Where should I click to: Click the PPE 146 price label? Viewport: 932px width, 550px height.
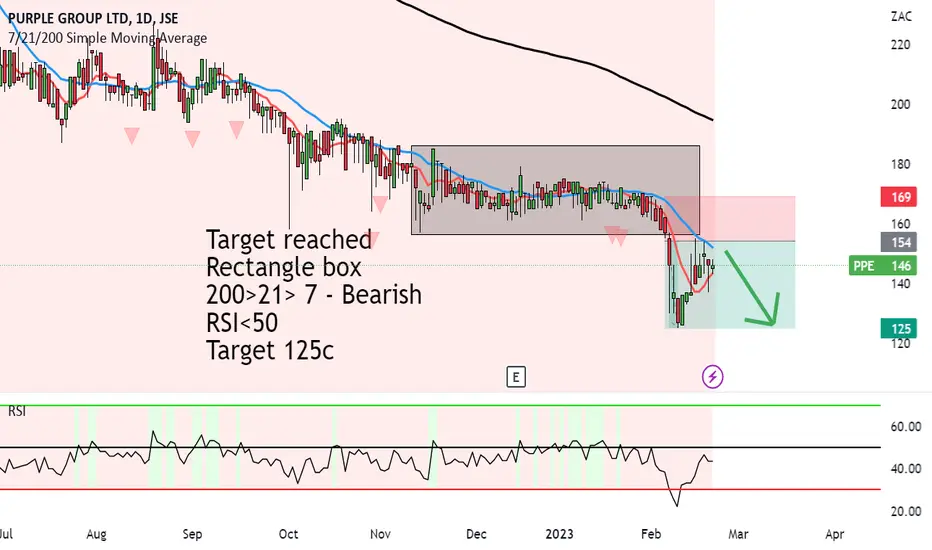pos(883,266)
